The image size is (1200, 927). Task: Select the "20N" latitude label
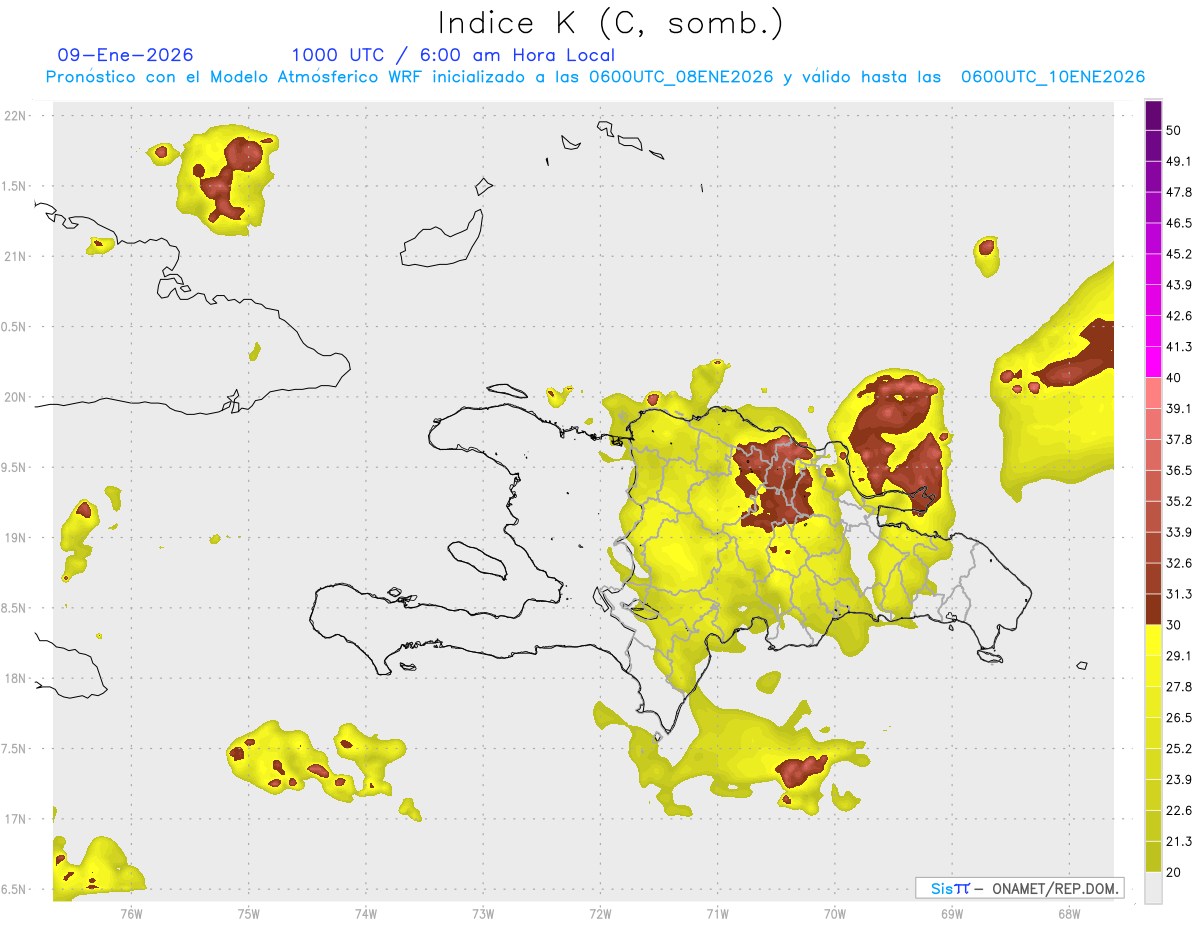point(16,397)
